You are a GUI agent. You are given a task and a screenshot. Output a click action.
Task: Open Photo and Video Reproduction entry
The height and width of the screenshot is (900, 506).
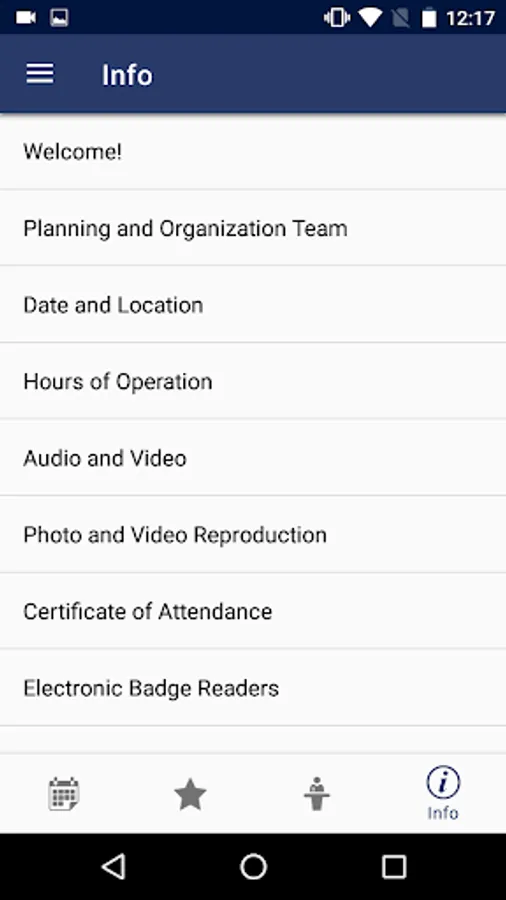pos(253,534)
